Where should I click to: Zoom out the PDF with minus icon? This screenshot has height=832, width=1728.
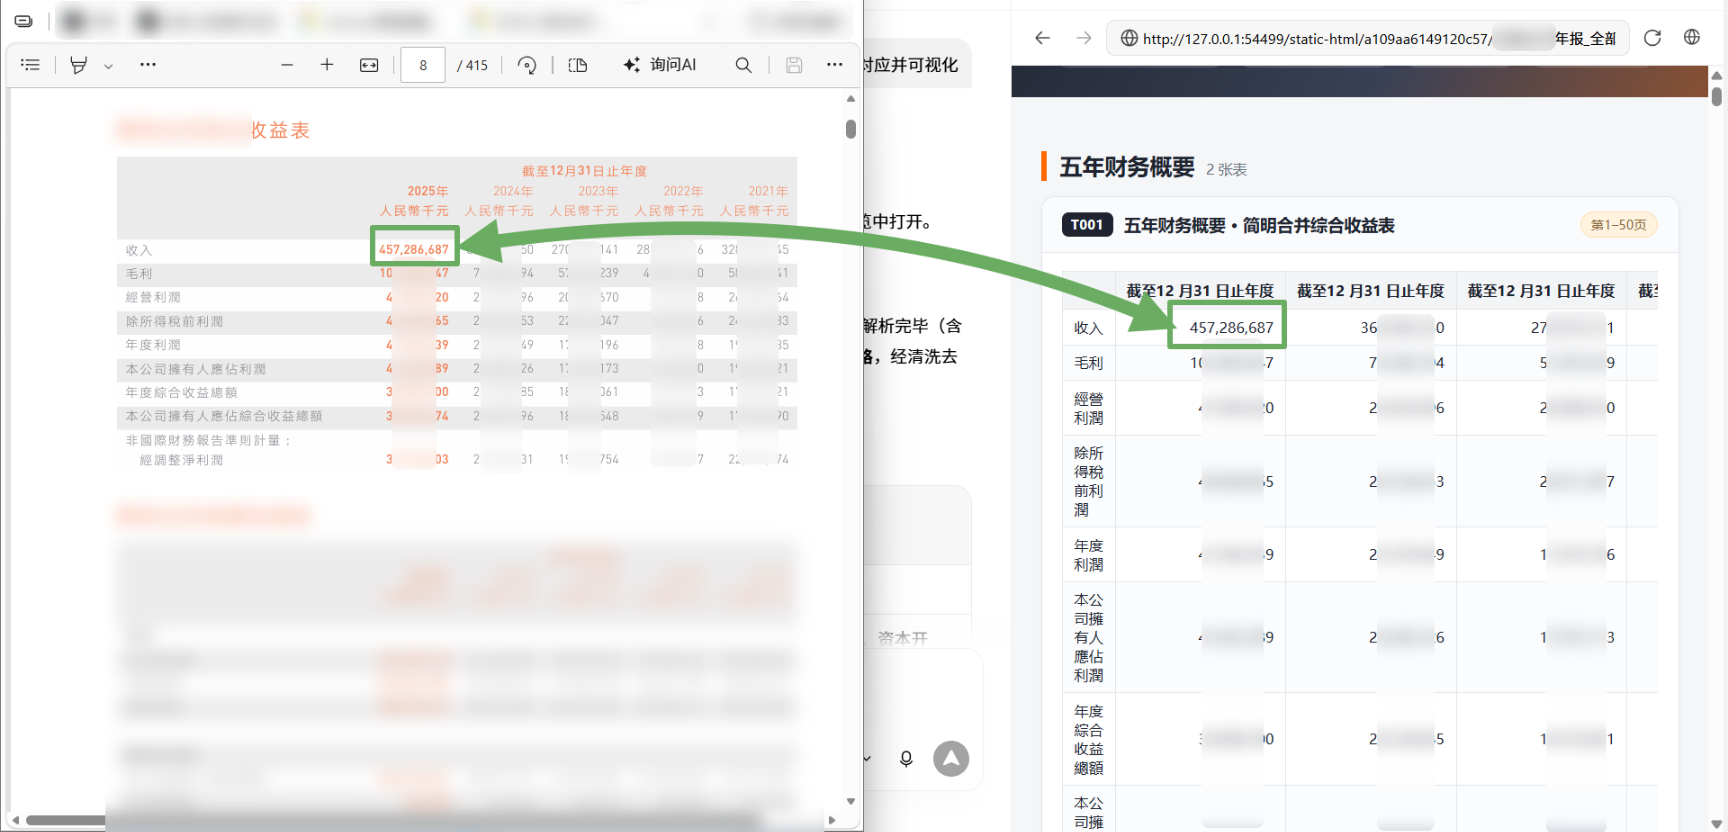(287, 65)
